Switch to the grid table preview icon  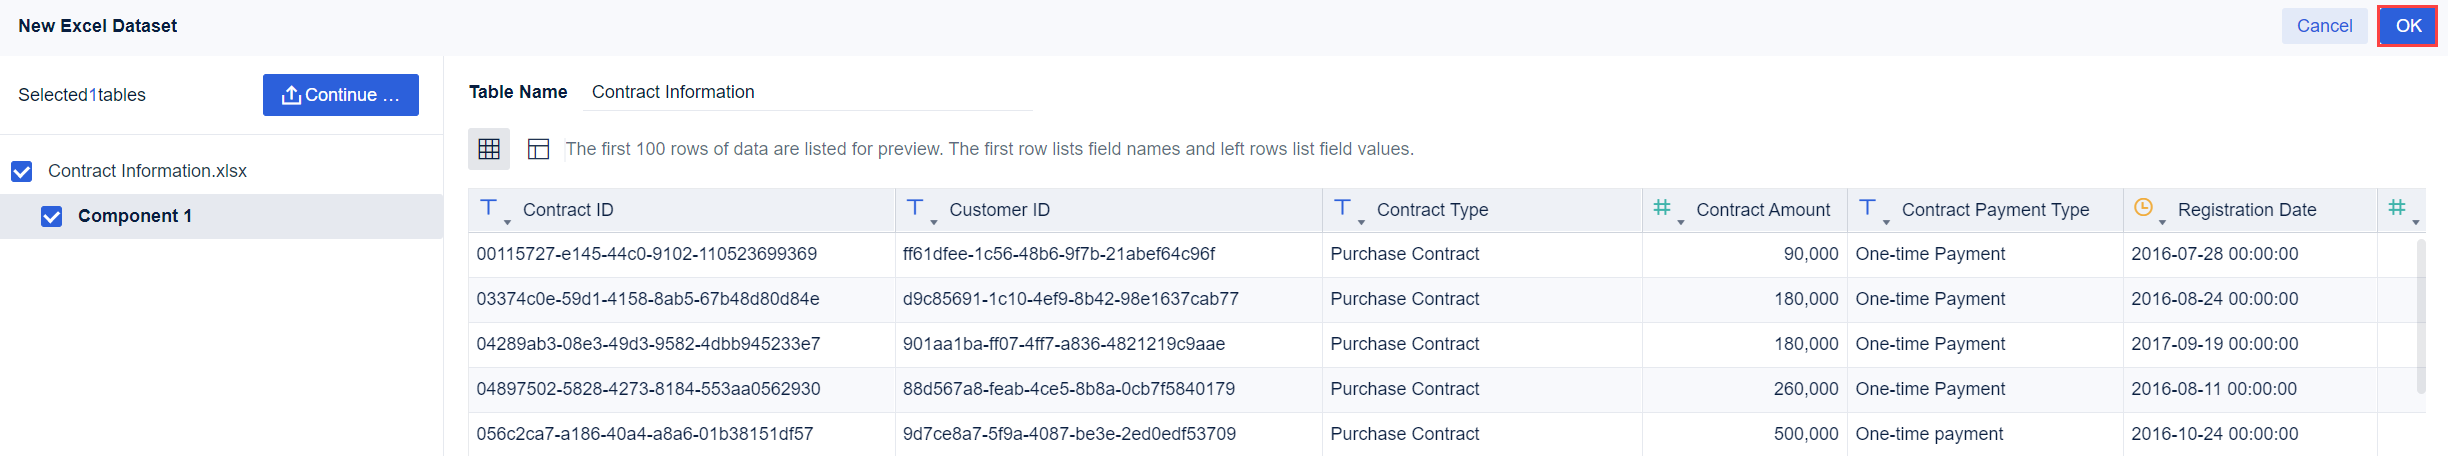coord(489,149)
